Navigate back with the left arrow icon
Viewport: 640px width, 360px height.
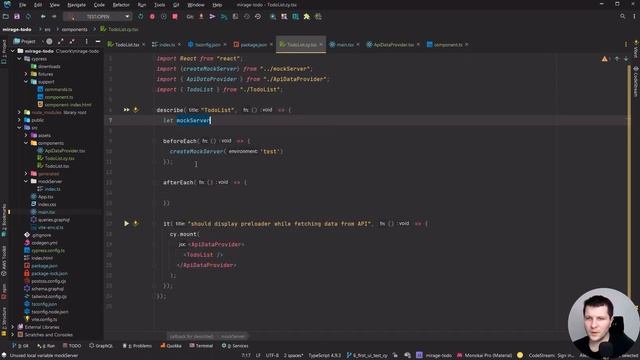(x=43, y=17)
